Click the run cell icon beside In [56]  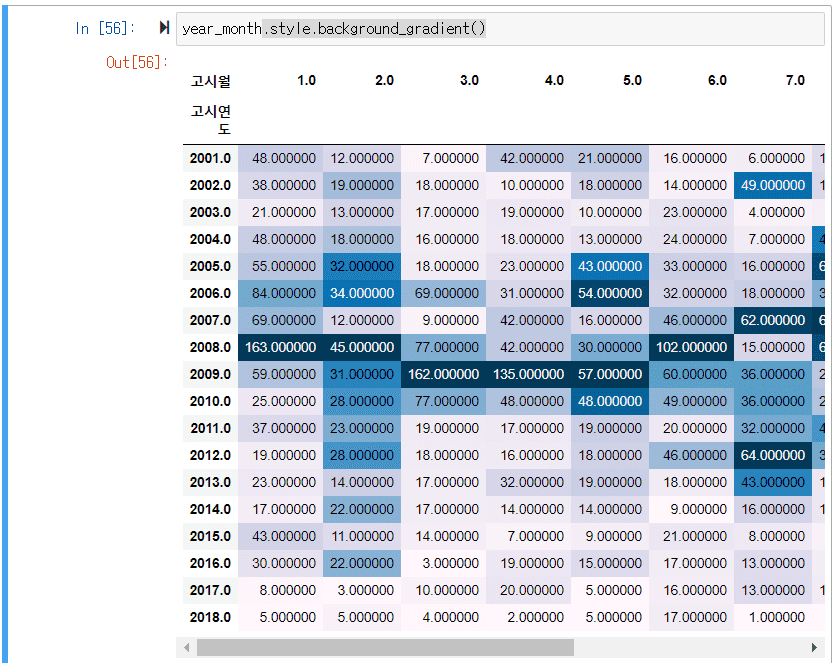pyautogui.click(x=164, y=28)
